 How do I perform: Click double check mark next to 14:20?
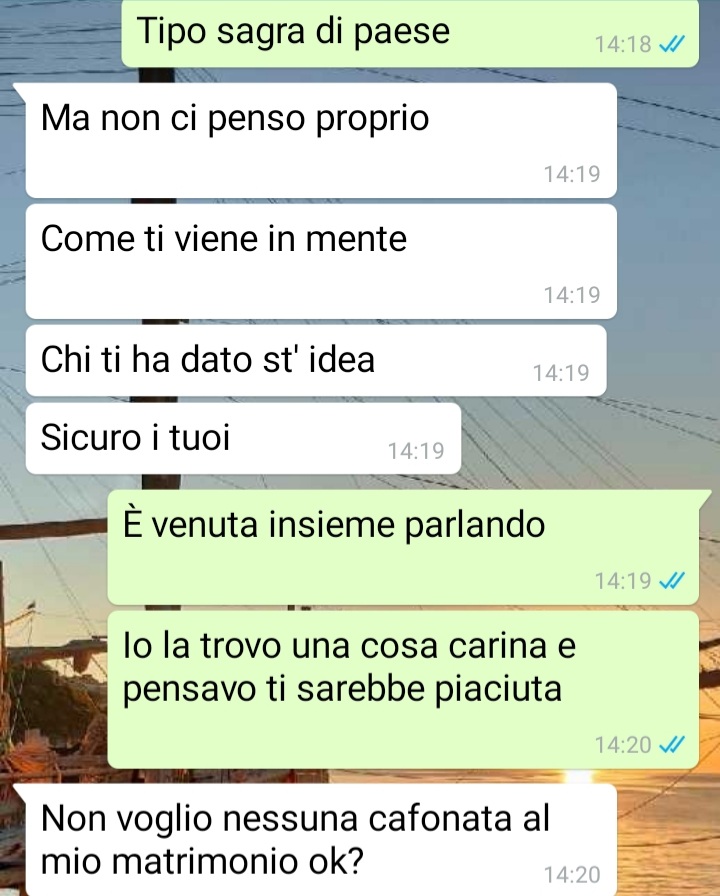(671, 745)
